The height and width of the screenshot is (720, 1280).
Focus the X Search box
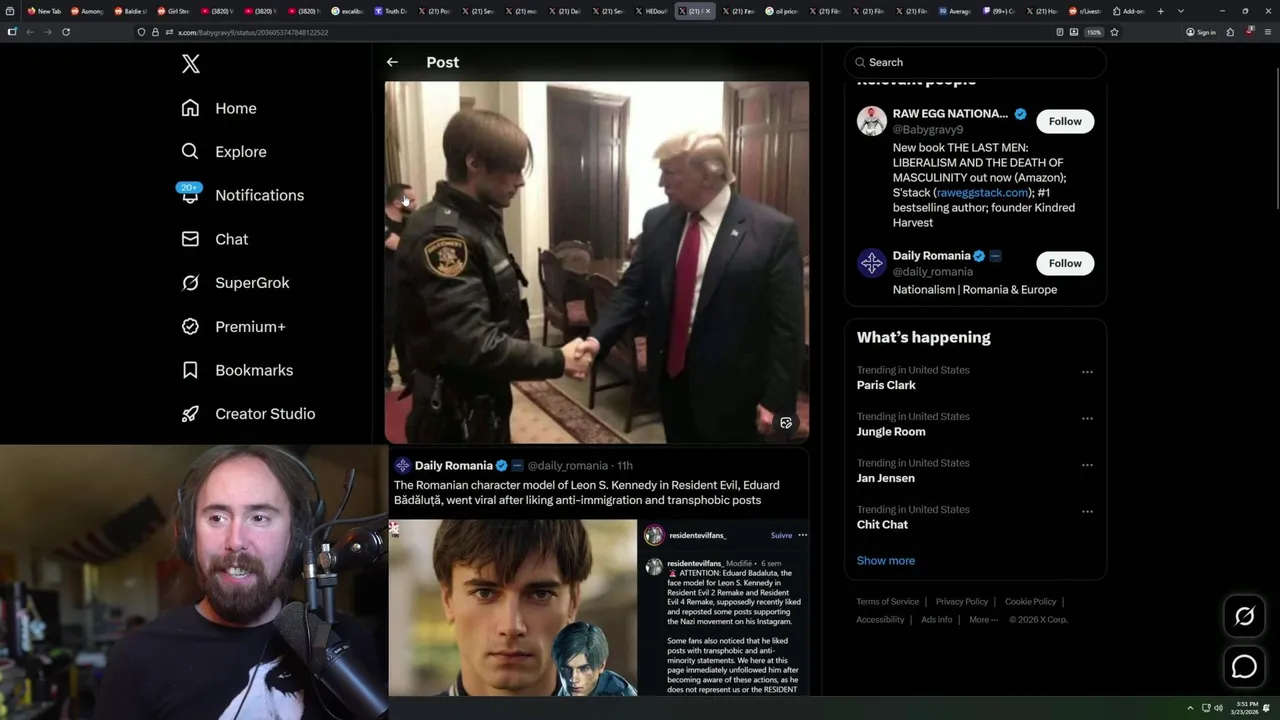click(x=975, y=62)
